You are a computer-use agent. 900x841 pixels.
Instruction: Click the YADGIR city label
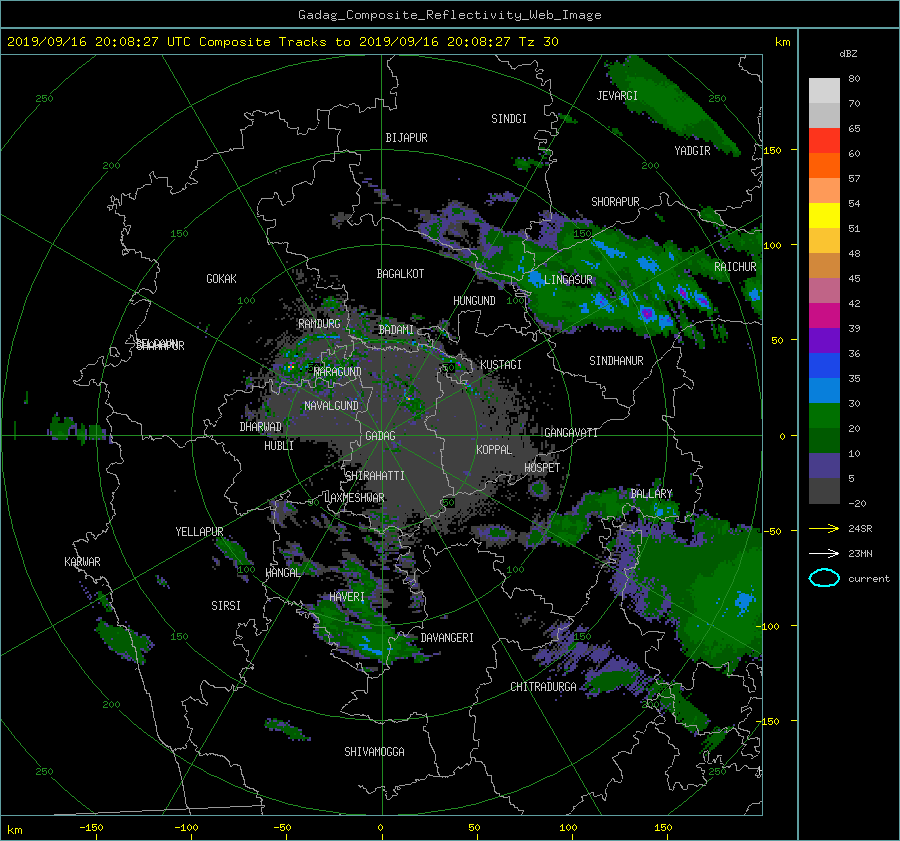point(692,151)
